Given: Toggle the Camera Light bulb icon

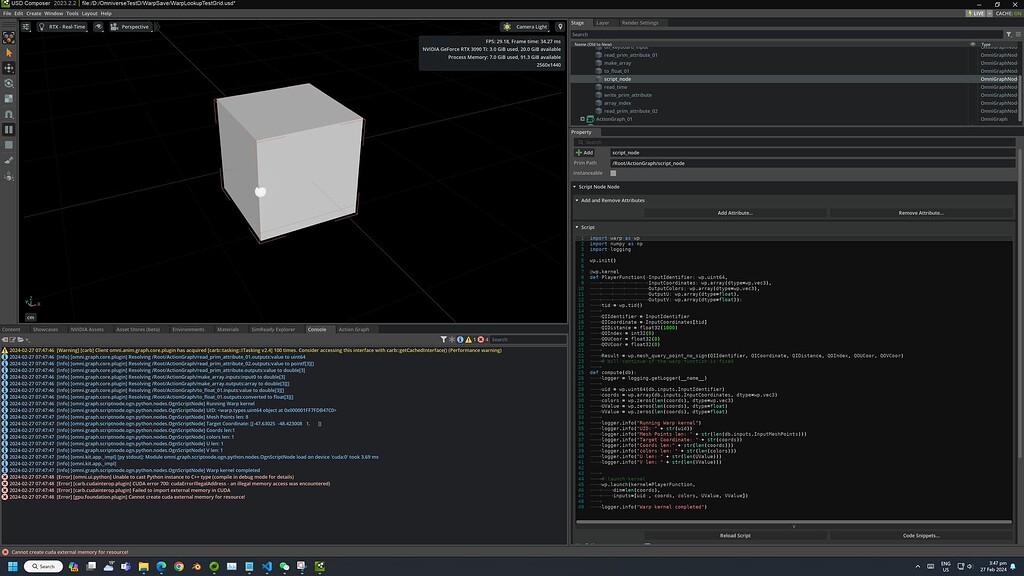Looking at the screenshot, I should click(508, 27).
